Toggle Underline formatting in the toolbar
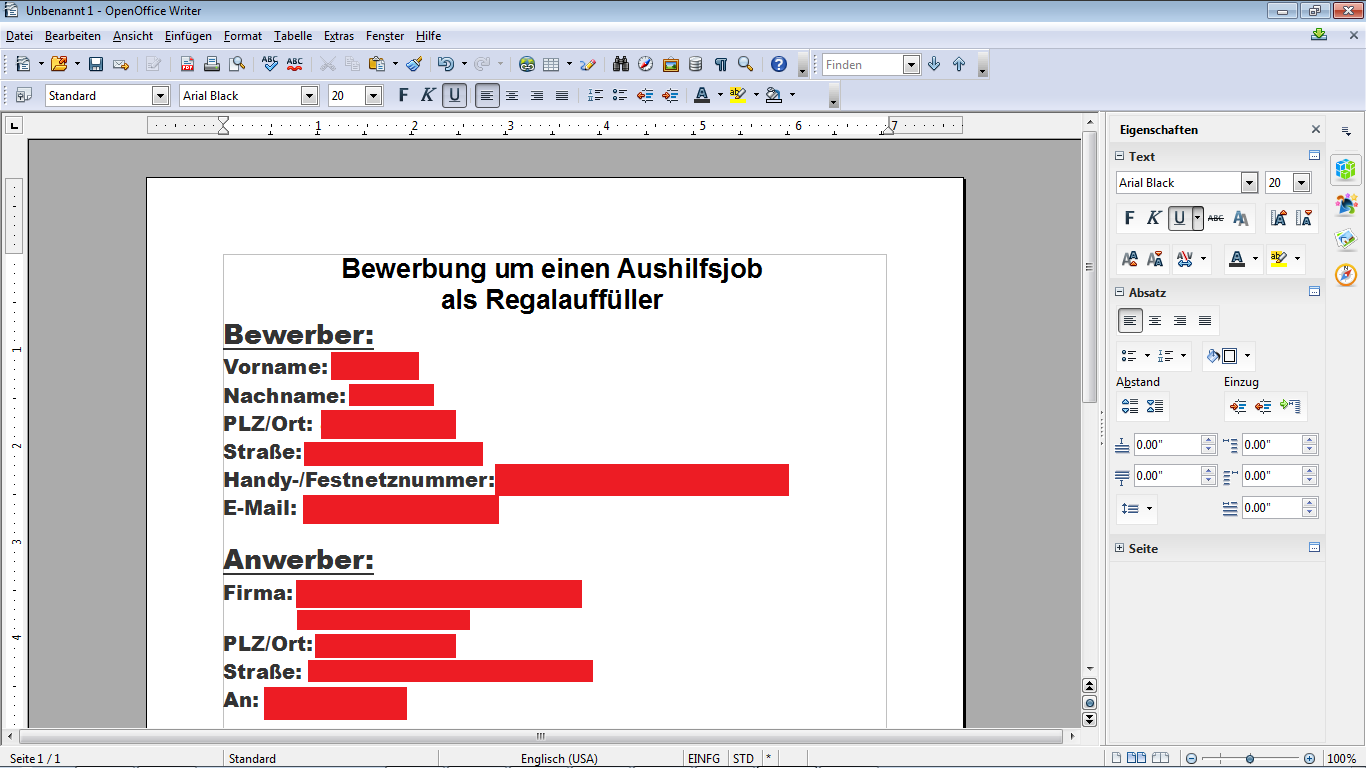Image resolution: width=1366 pixels, height=768 pixels. [455, 95]
